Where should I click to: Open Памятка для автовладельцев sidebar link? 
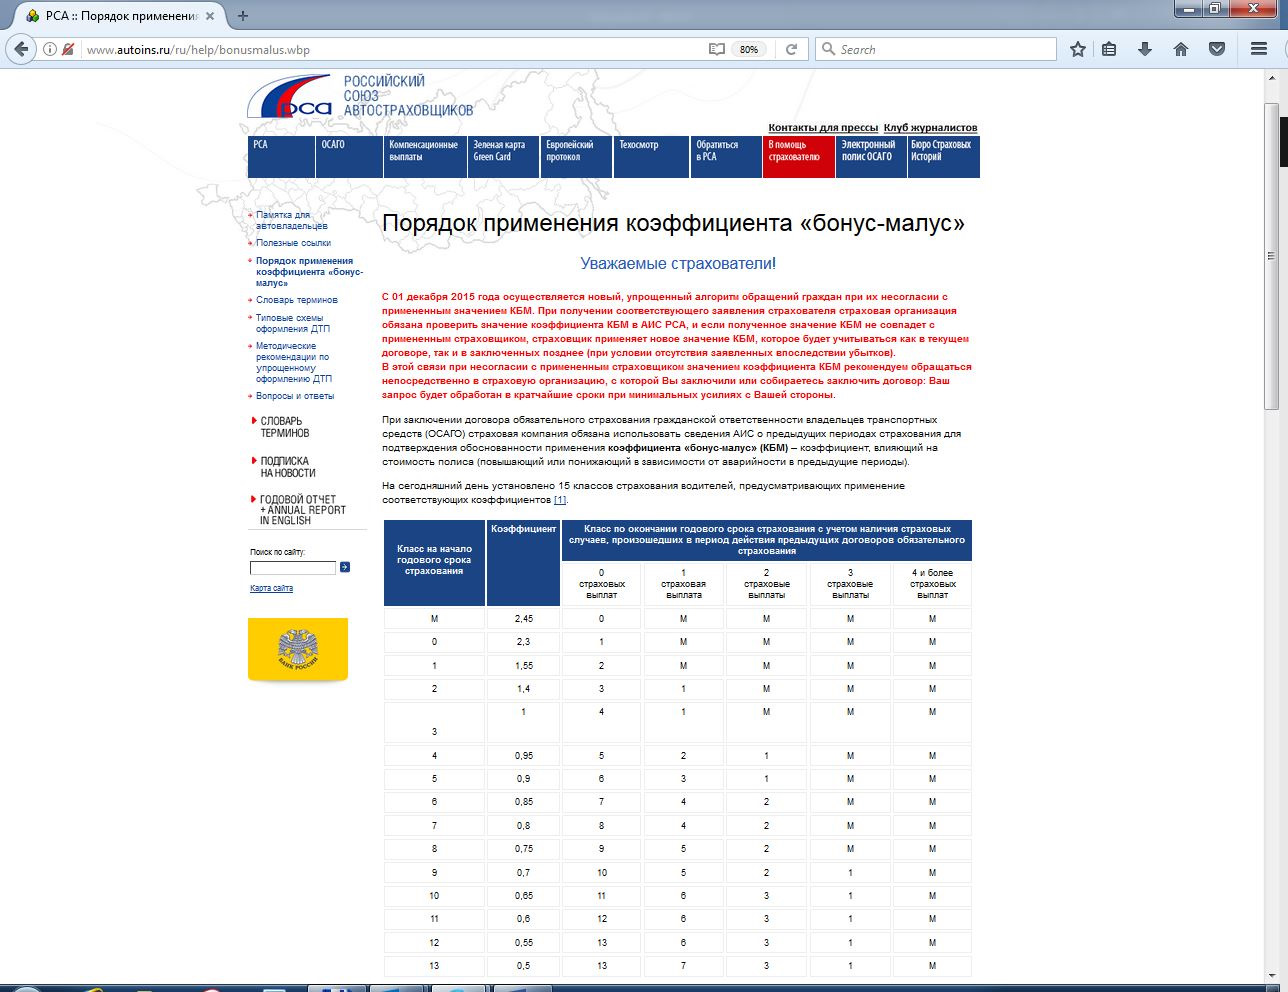(x=291, y=220)
